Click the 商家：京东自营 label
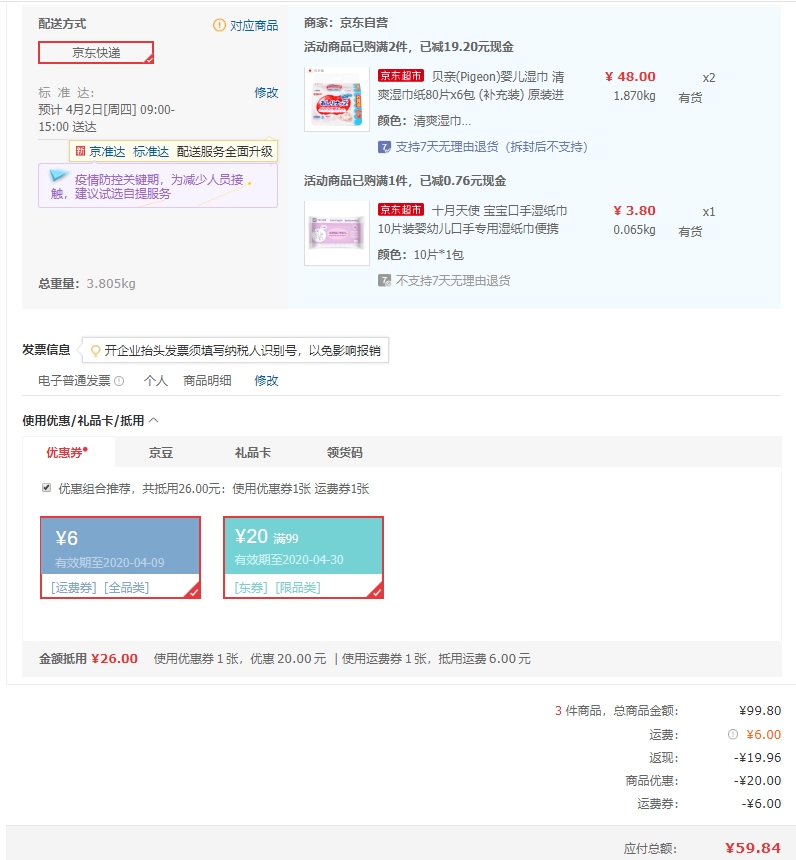This screenshot has width=796, height=860. 346,23
